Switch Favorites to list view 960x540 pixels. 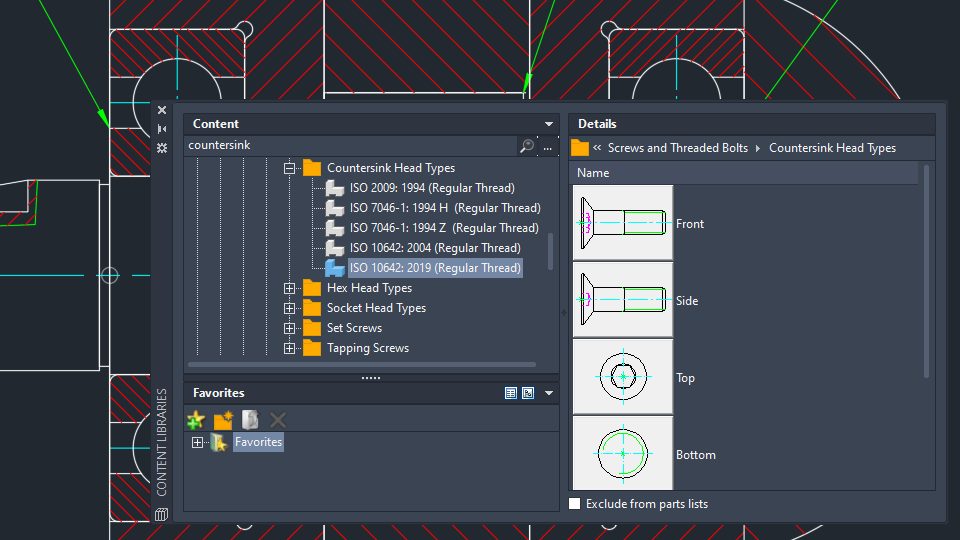coord(511,393)
